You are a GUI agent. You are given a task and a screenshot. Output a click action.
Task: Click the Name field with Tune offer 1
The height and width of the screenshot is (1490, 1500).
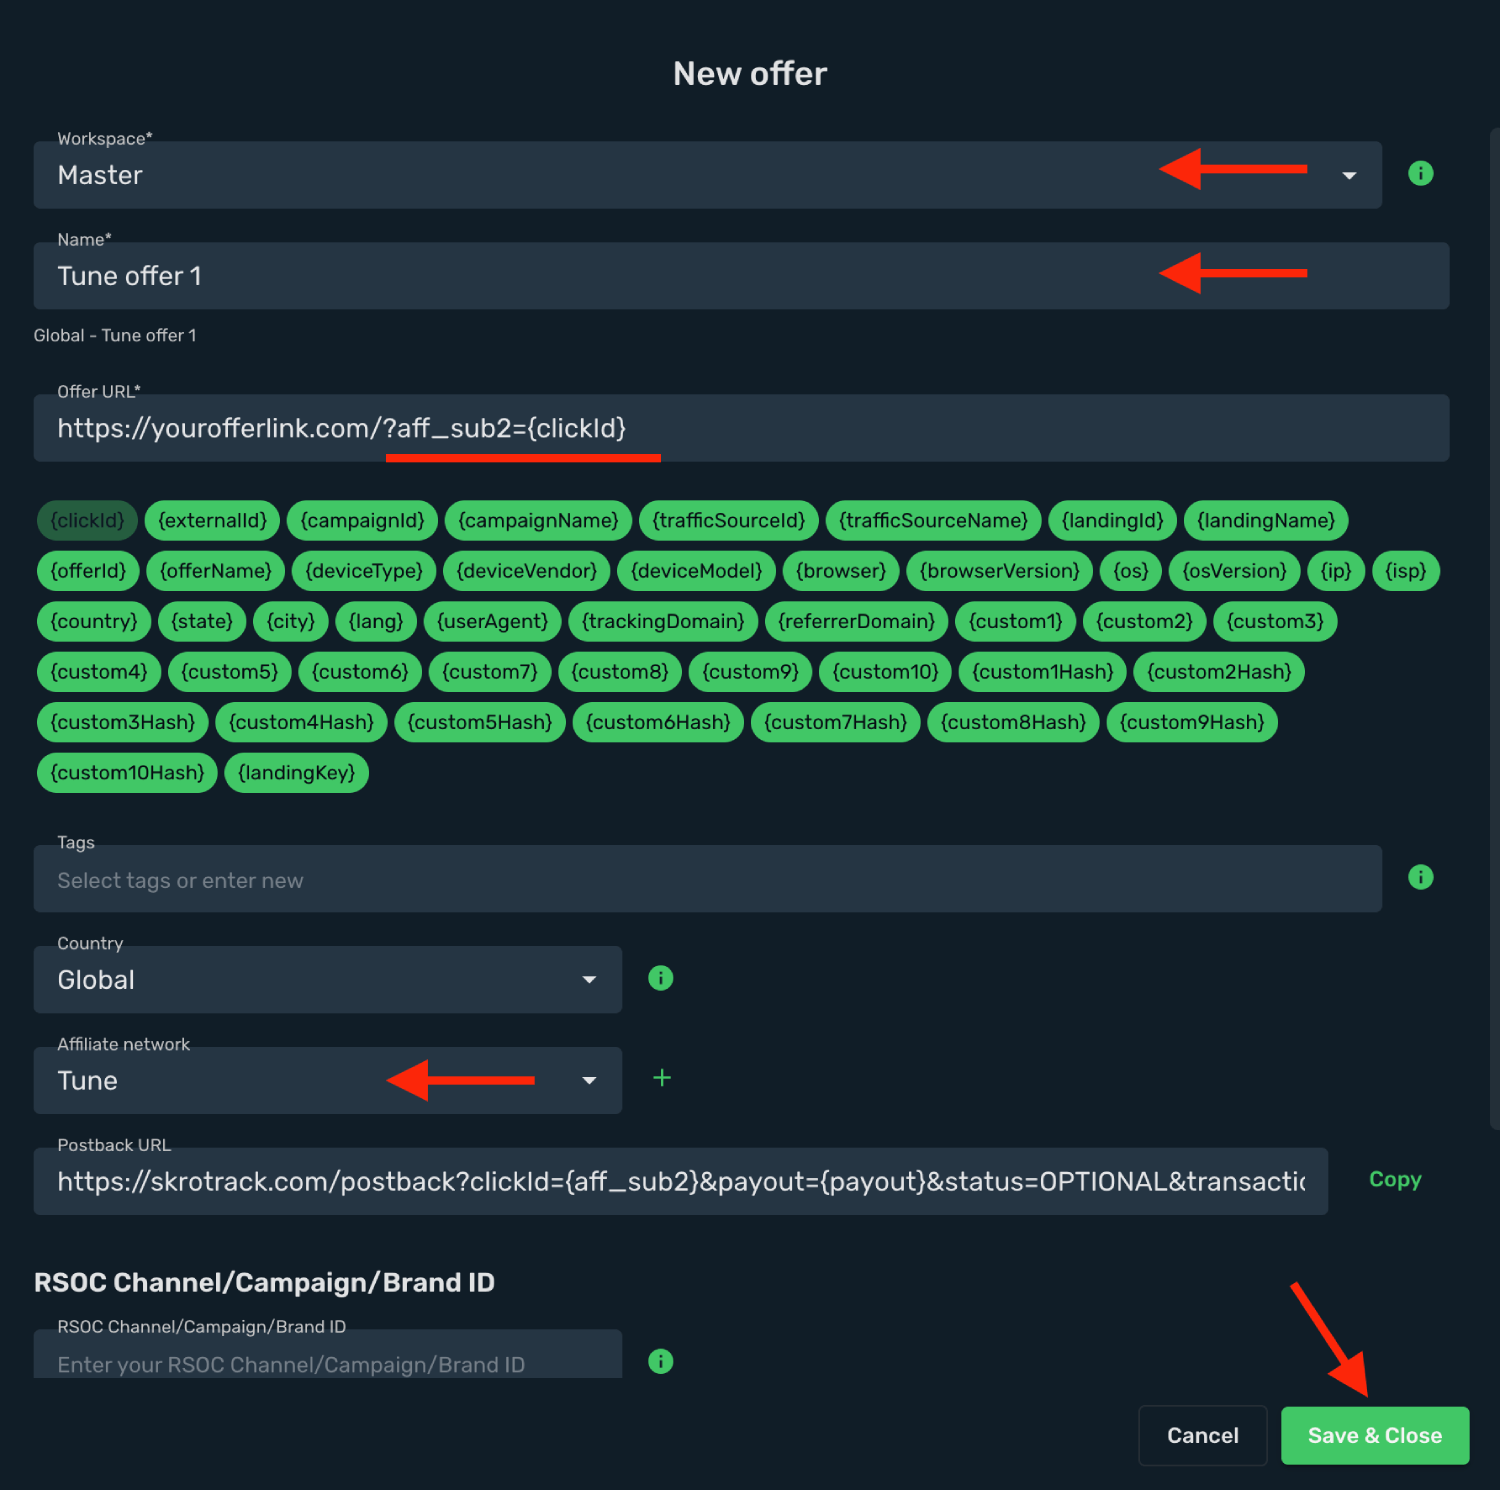pyautogui.click(x=741, y=276)
